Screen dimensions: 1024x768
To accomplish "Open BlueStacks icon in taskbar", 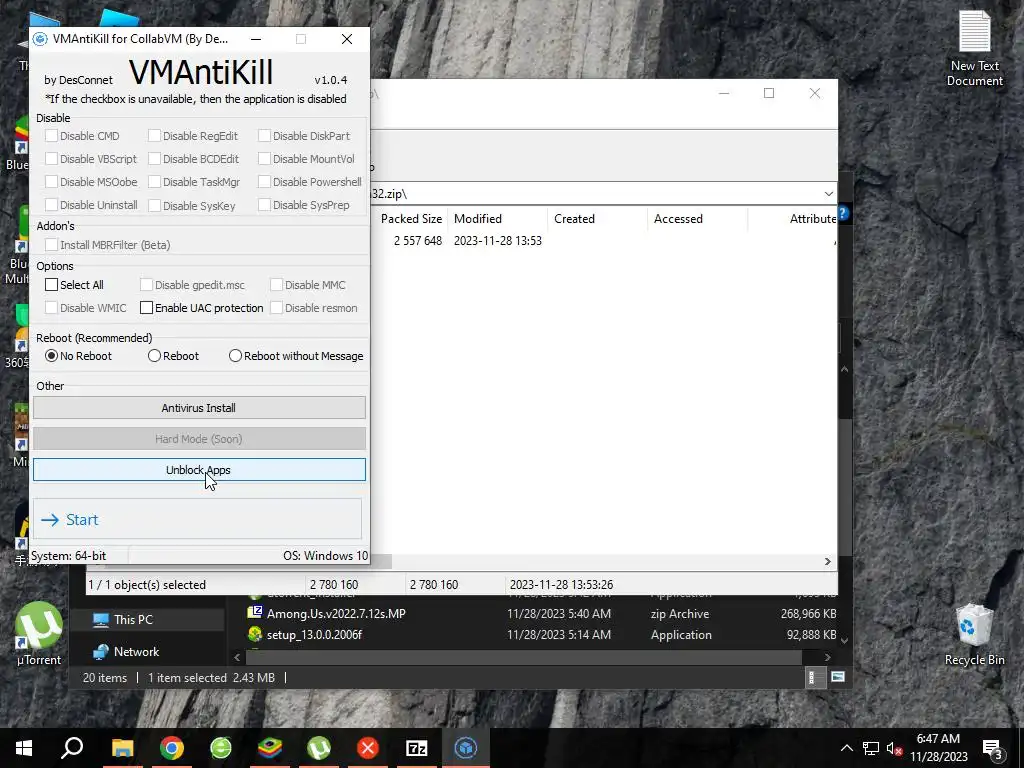I will click(270, 748).
